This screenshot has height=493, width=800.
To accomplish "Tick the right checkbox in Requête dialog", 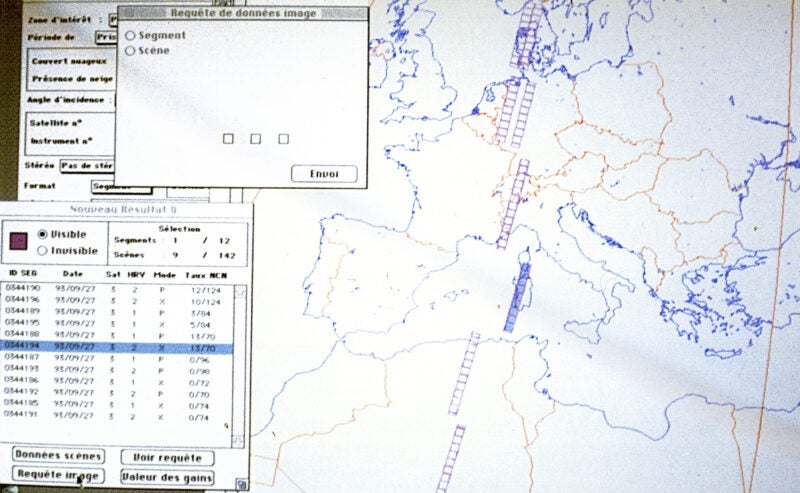I will pyautogui.click(x=284, y=139).
